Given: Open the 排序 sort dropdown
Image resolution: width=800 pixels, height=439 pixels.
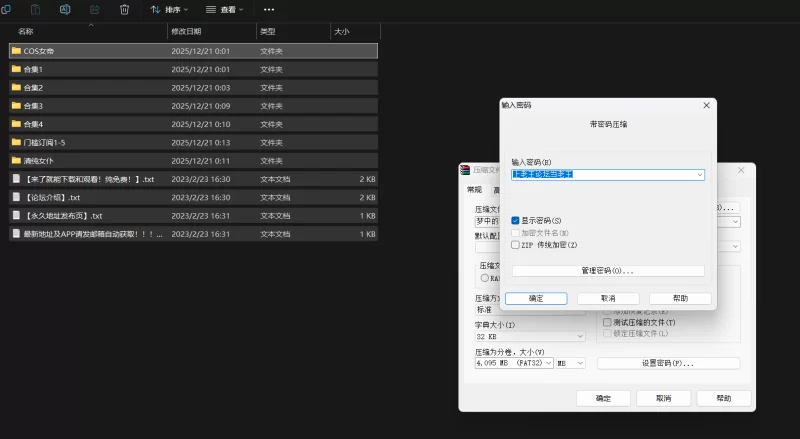Looking at the screenshot, I should point(171,9).
